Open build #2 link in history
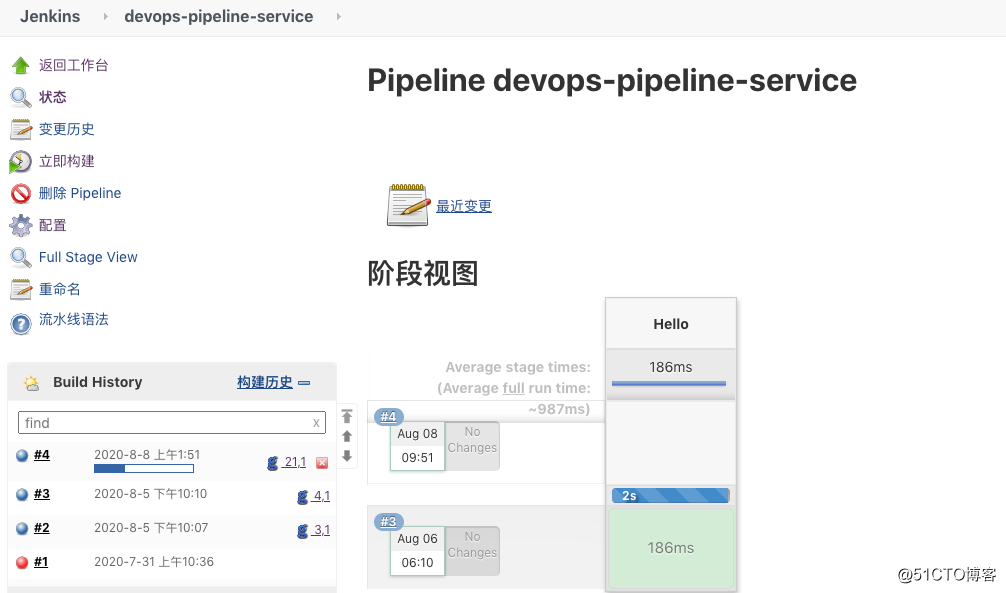 click(42, 528)
